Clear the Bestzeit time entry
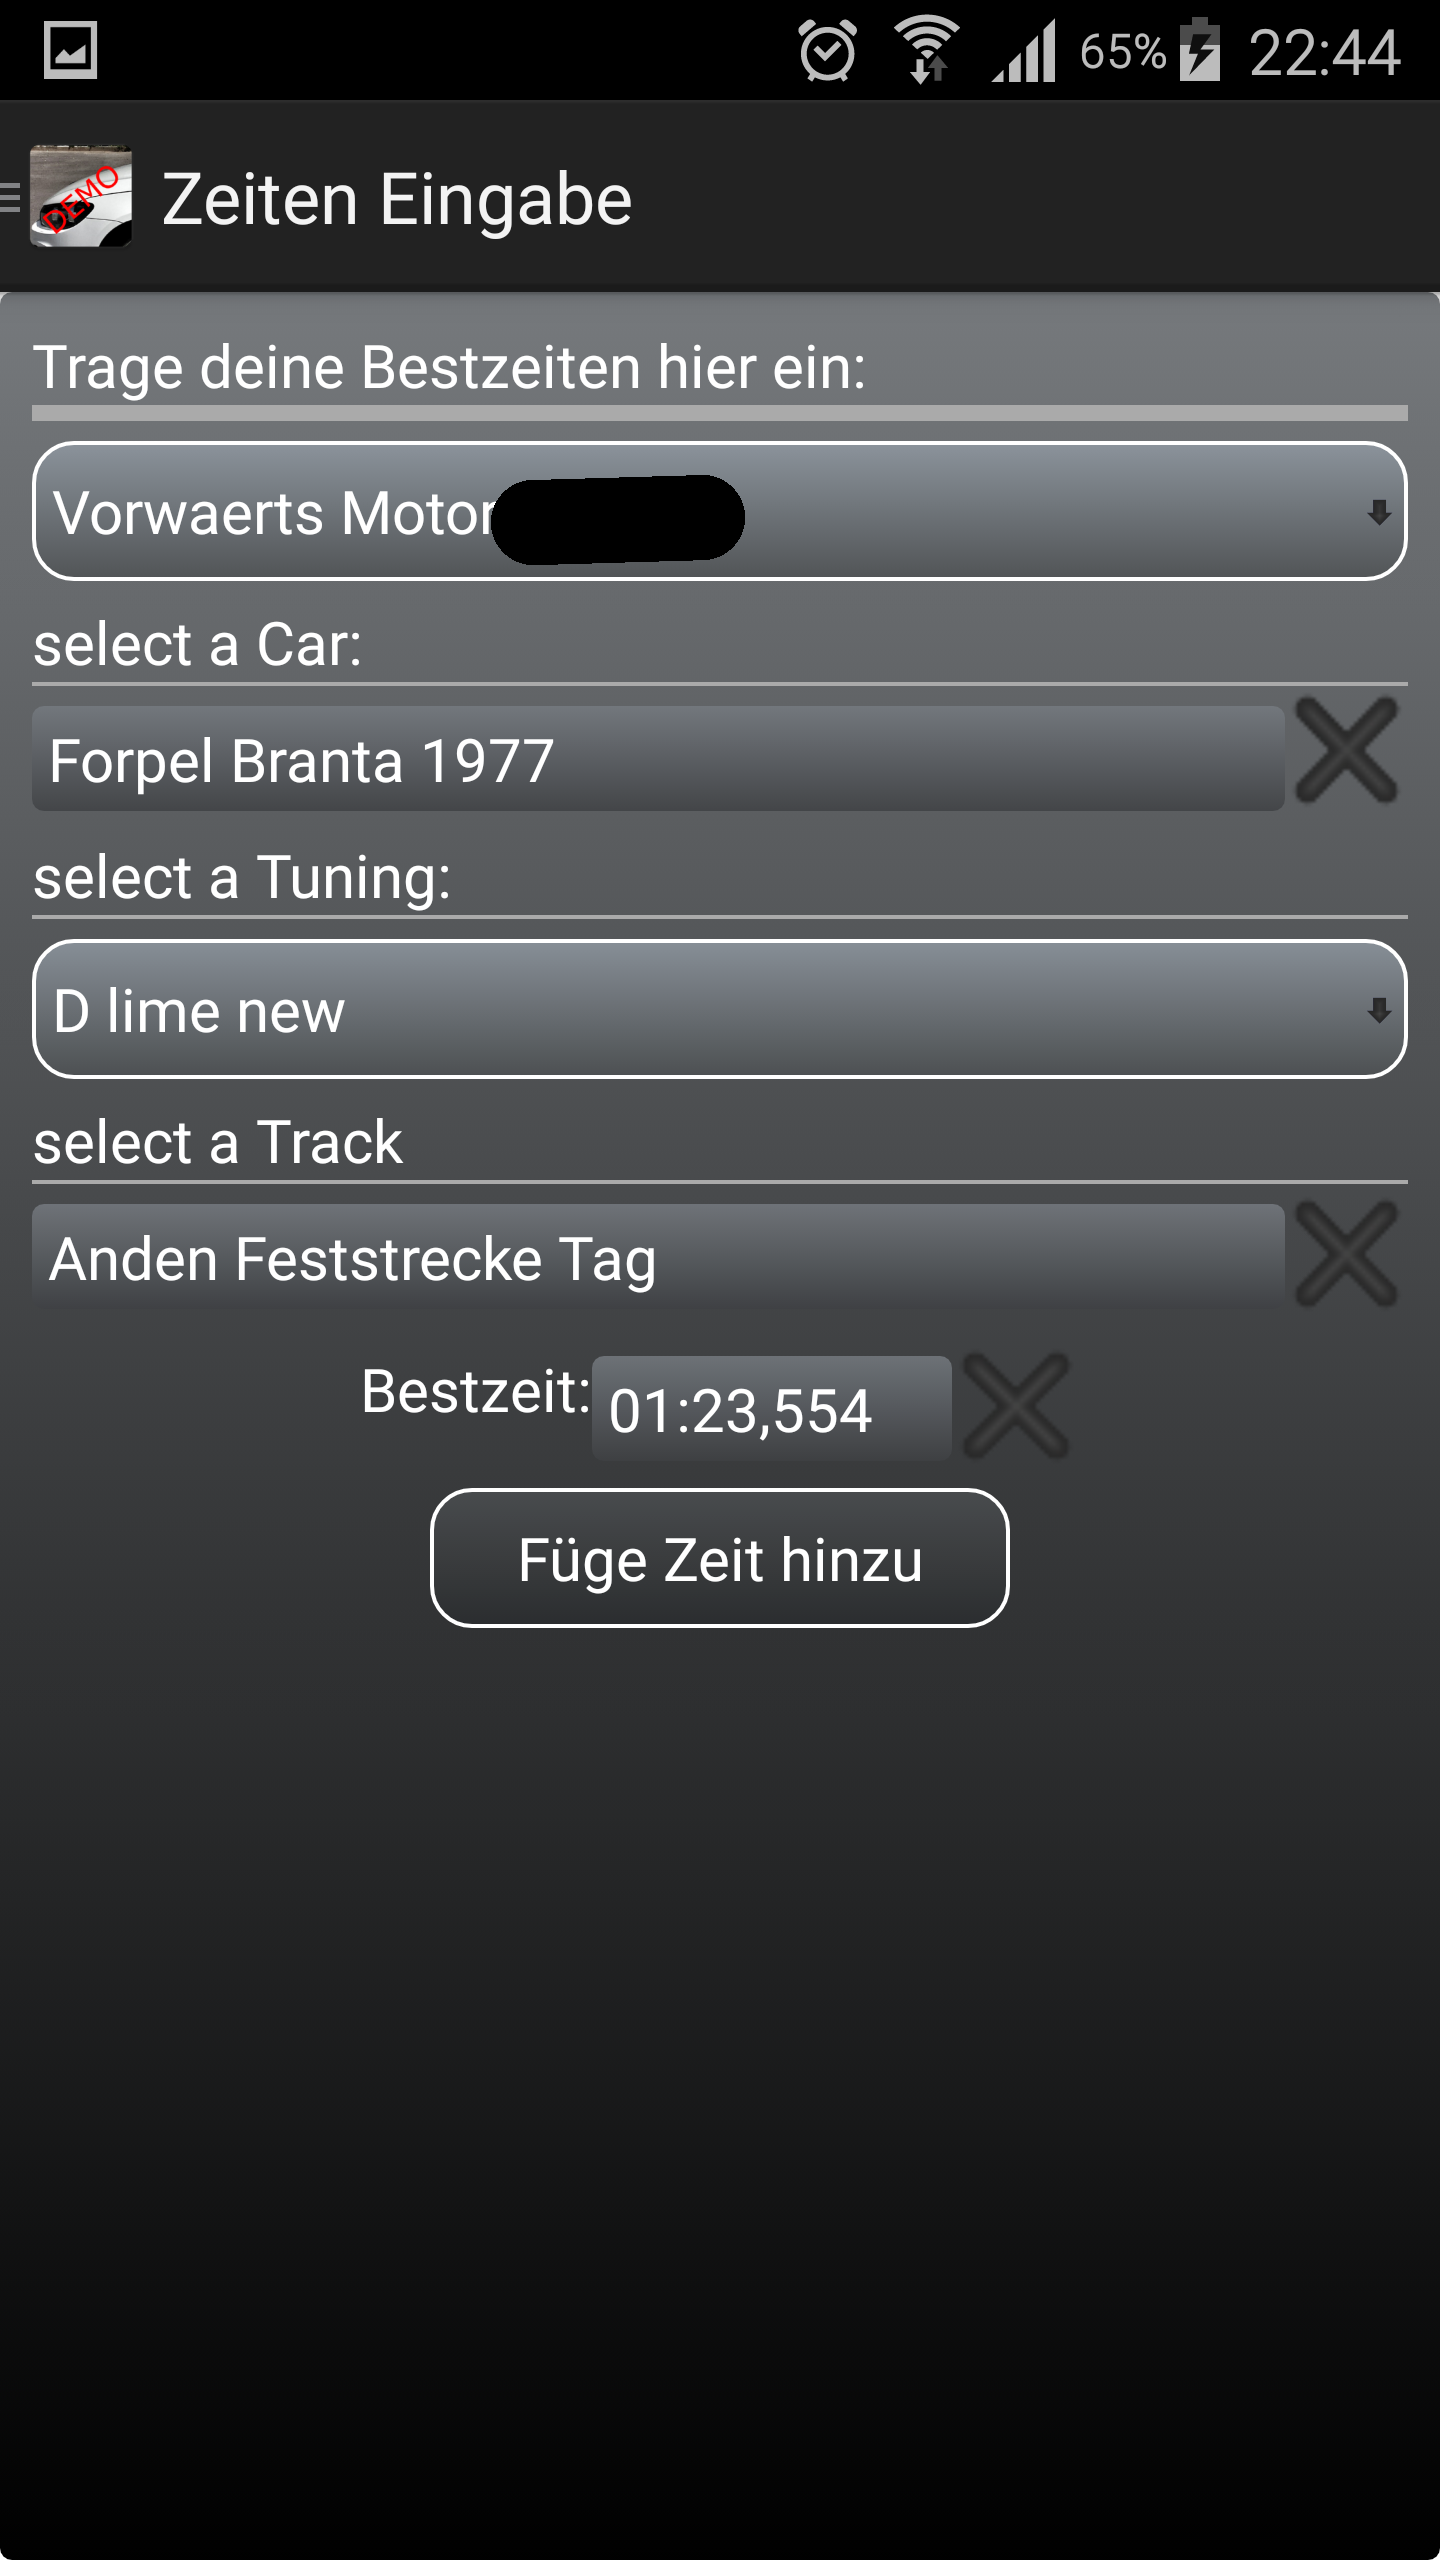Image resolution: width=1440 pixels, height=2560 pixels. (1016, 1406)
